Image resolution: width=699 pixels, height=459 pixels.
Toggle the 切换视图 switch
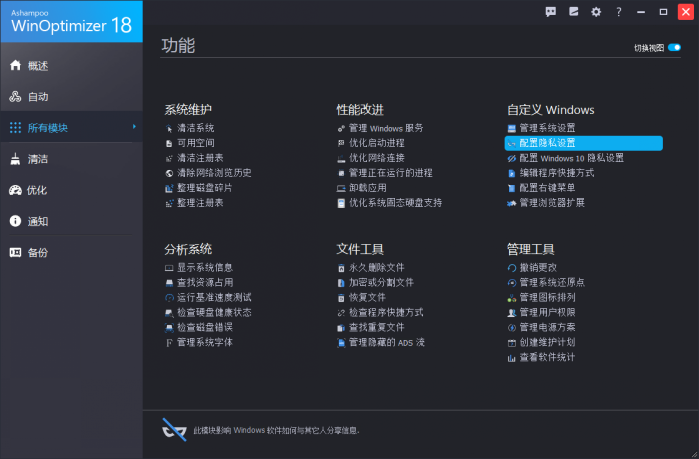click(x=674, y=47)
